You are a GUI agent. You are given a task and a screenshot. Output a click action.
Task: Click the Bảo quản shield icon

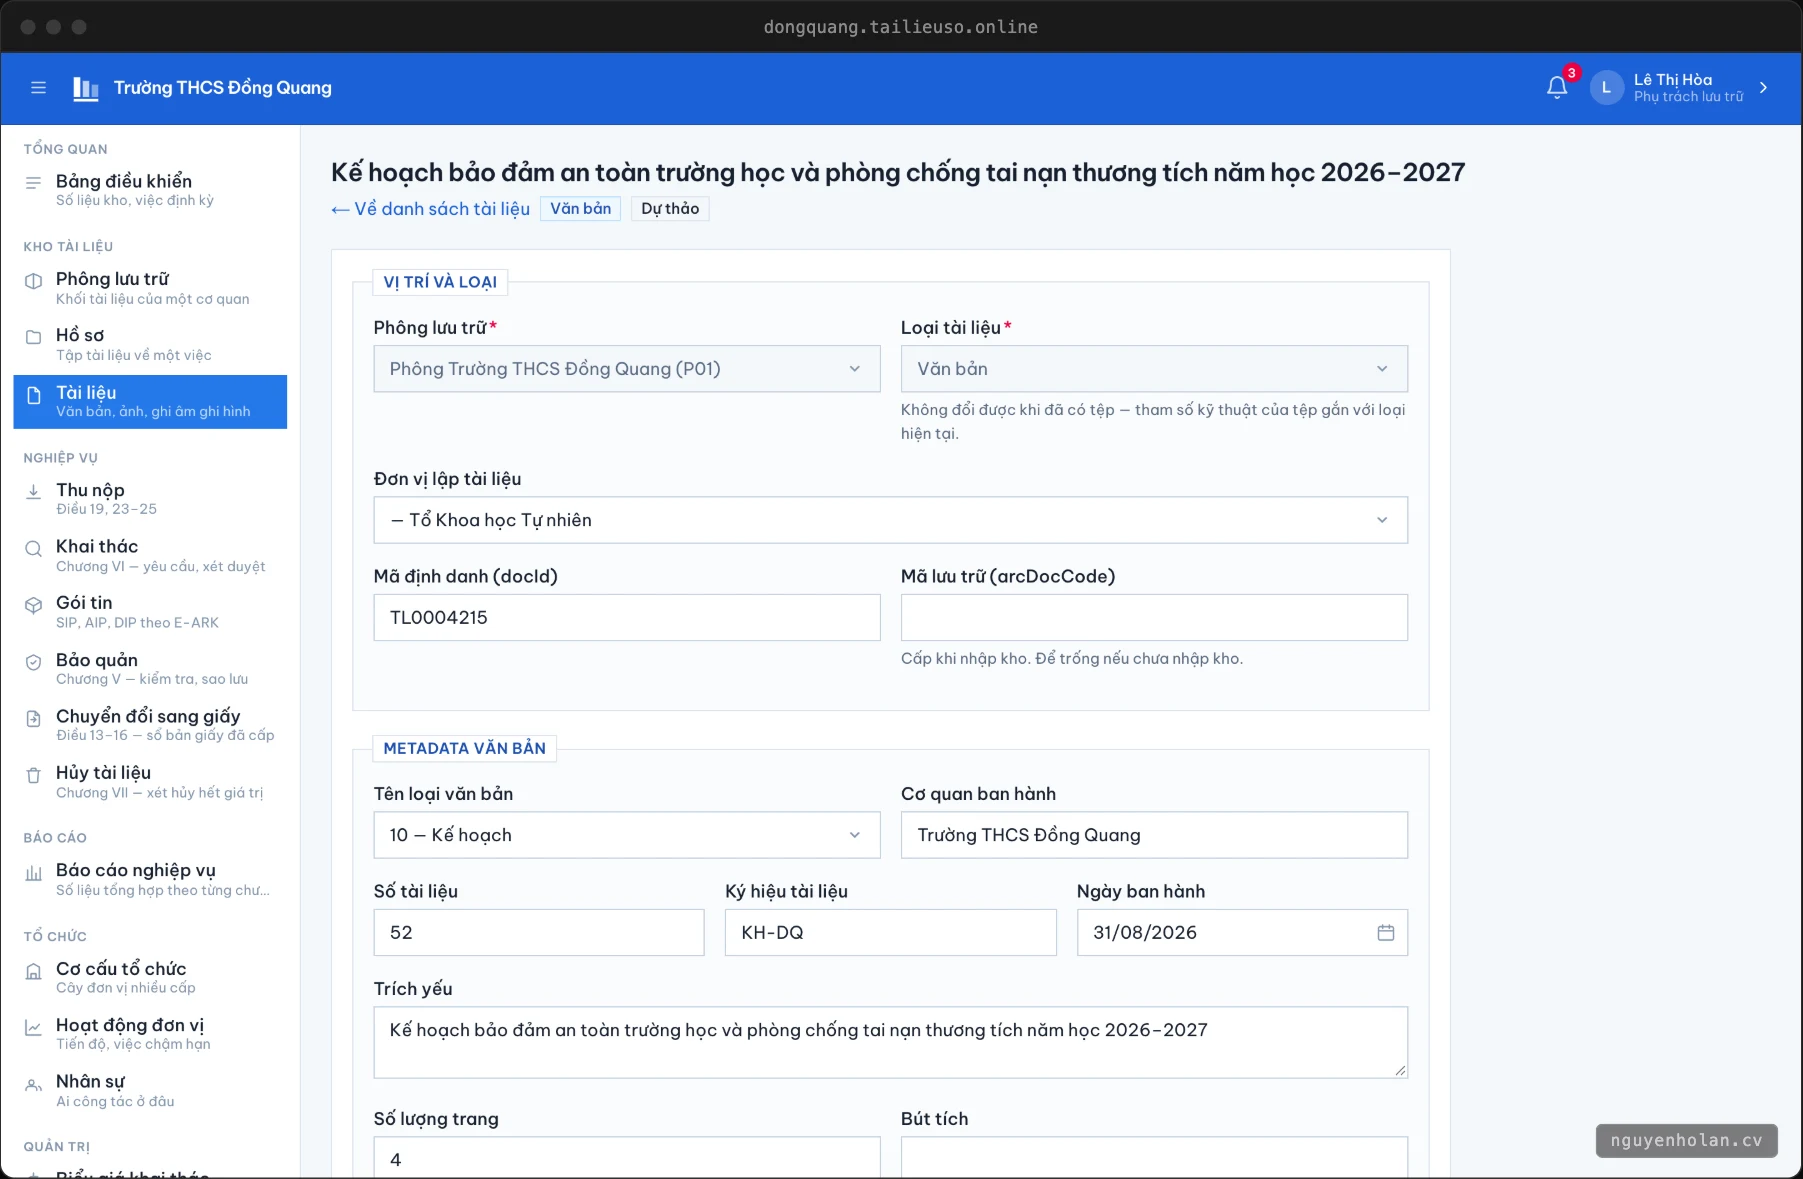coord(34,662)
